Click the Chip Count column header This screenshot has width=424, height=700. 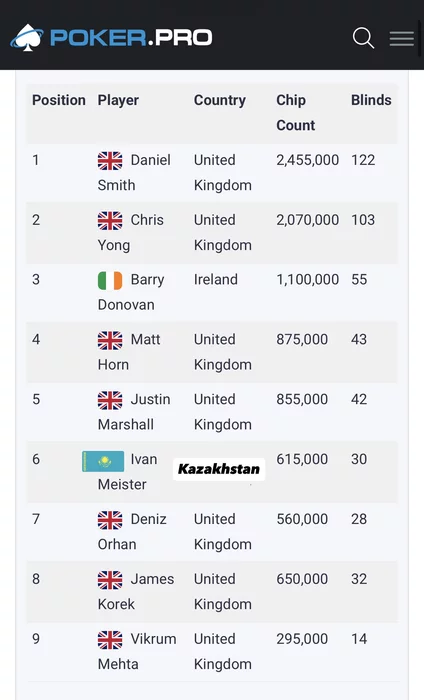(x=295, y=112)
